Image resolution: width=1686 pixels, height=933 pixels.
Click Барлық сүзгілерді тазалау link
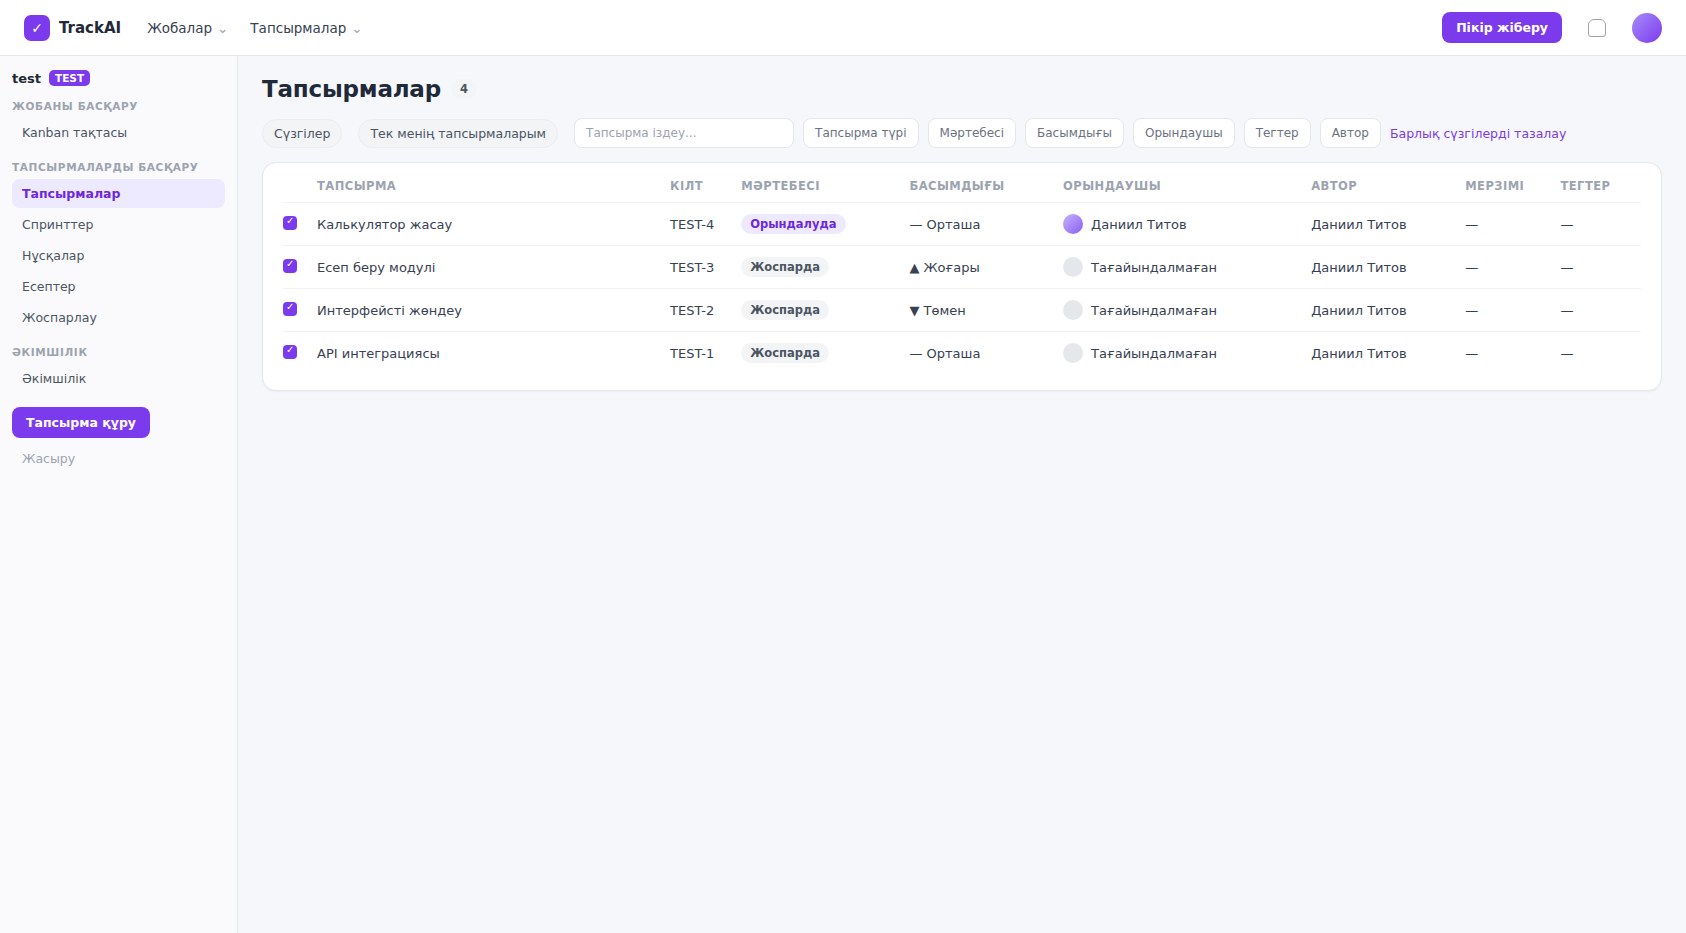click(1478, 134)
